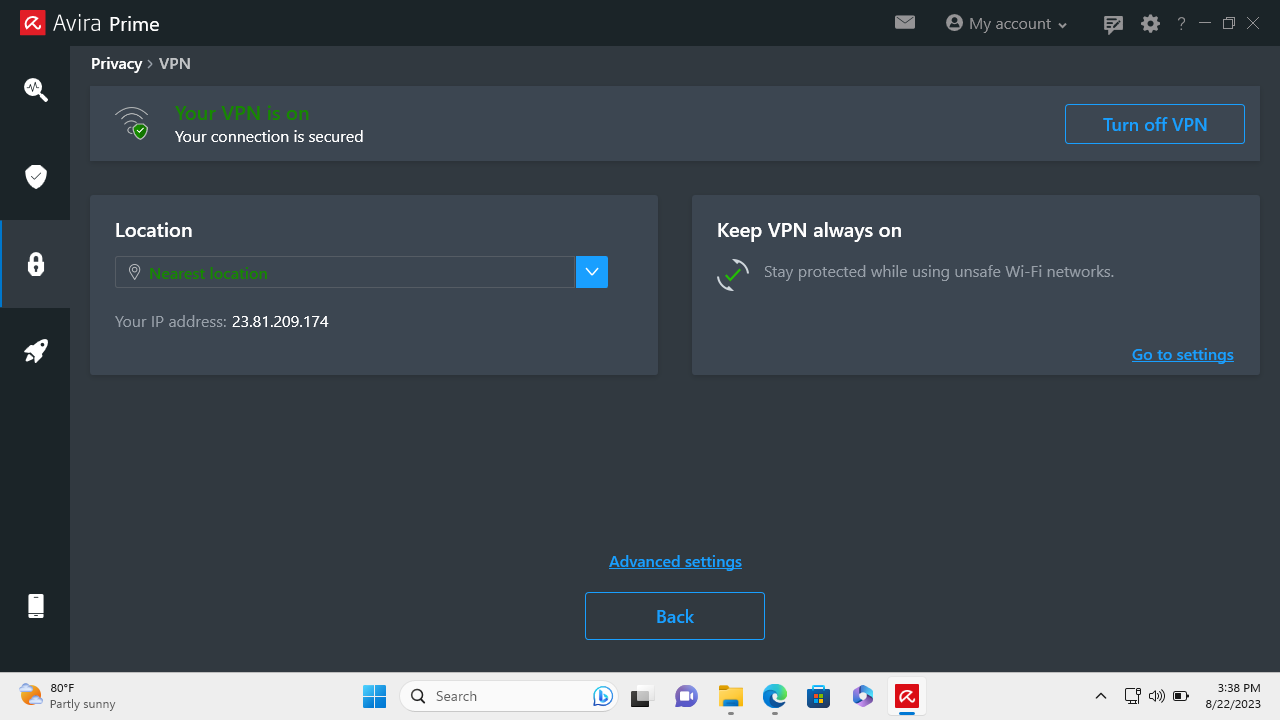Viewport: 1280px width, 720px height.
Task: Open the Performance rocket sidebar icon
Action: 36,351
